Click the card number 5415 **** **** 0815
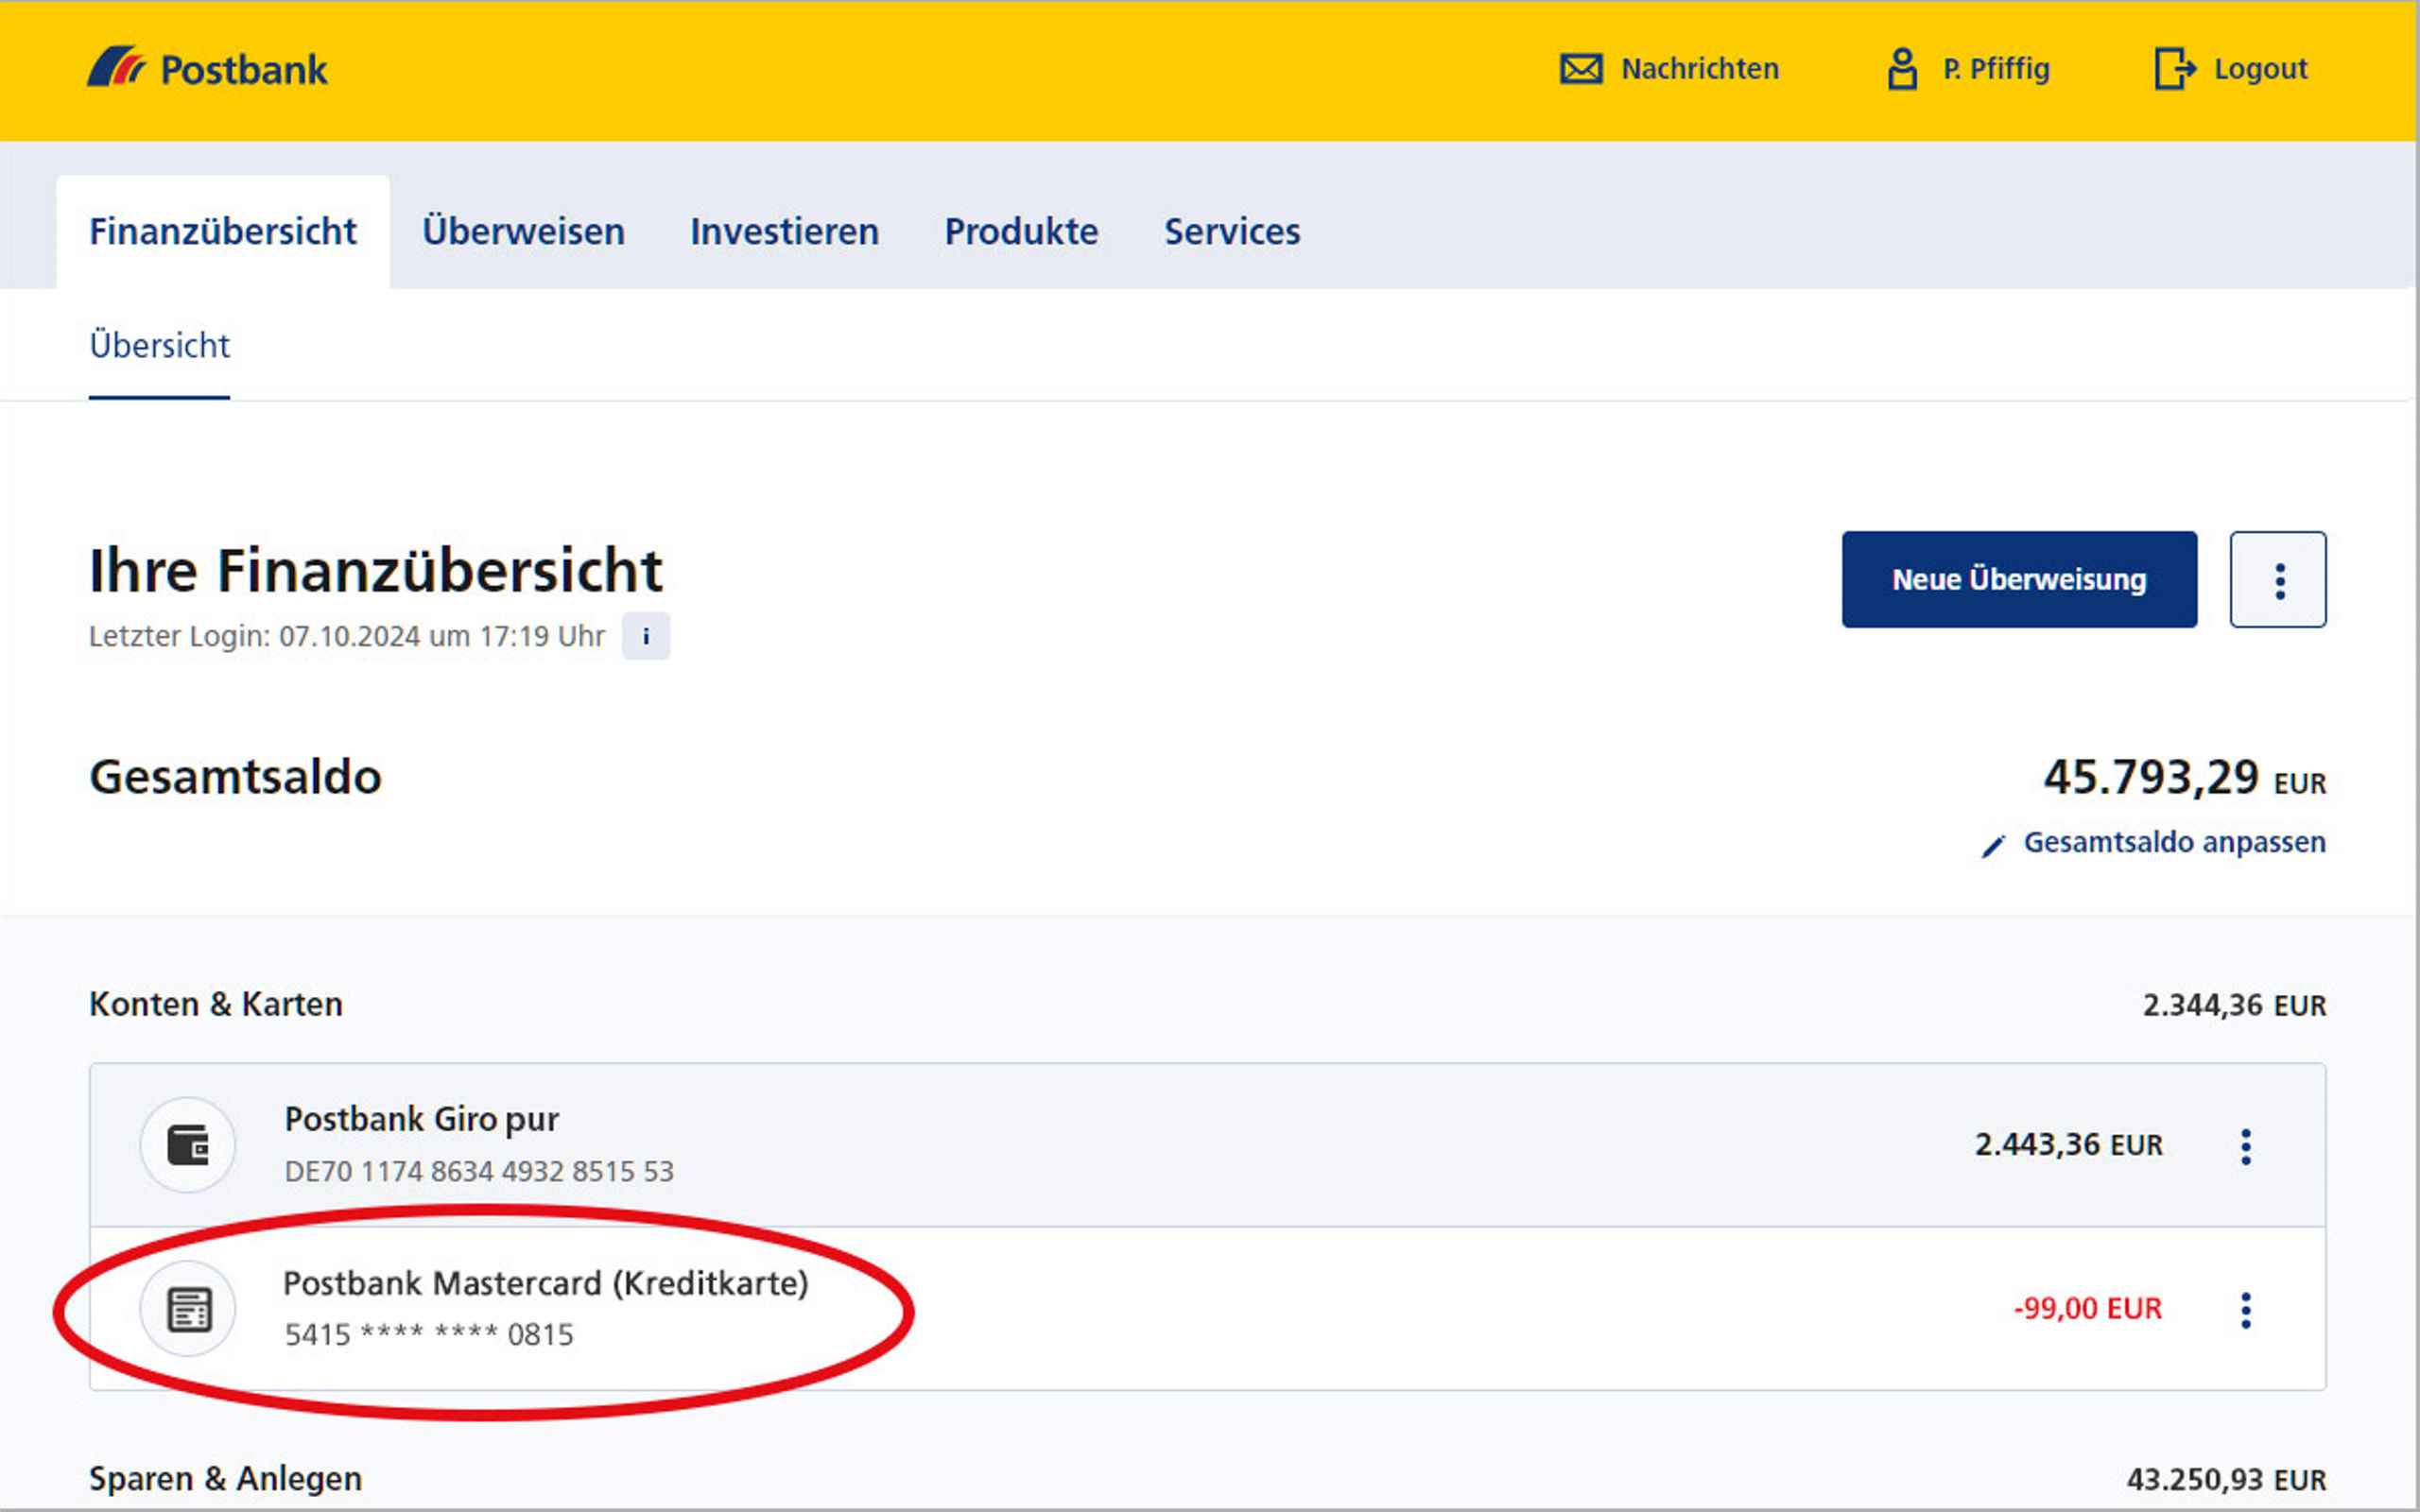This screenshot has height=1512, width=2420. coord(429,1335)
